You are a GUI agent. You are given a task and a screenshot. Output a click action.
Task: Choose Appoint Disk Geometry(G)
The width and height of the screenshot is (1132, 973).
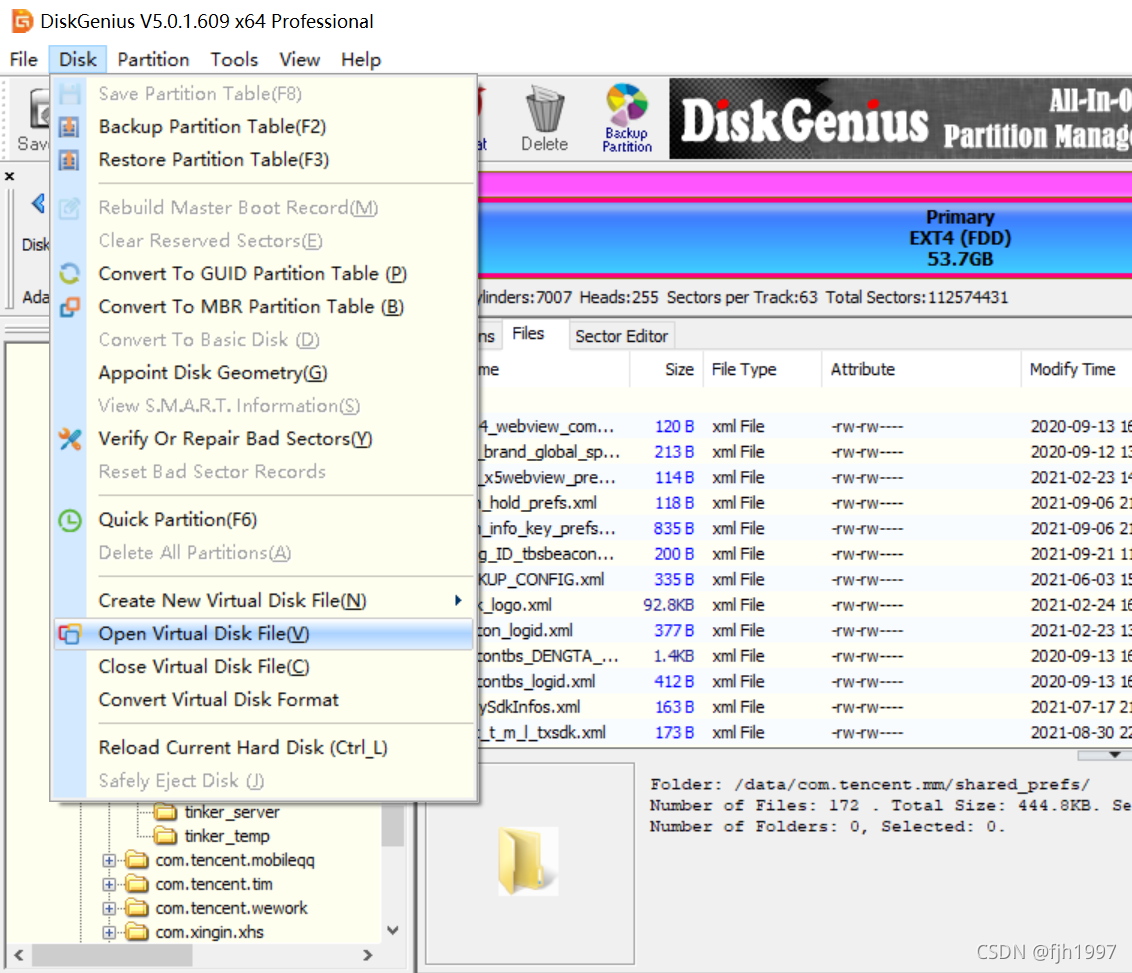pyautogui.click(x=264, y=372)
